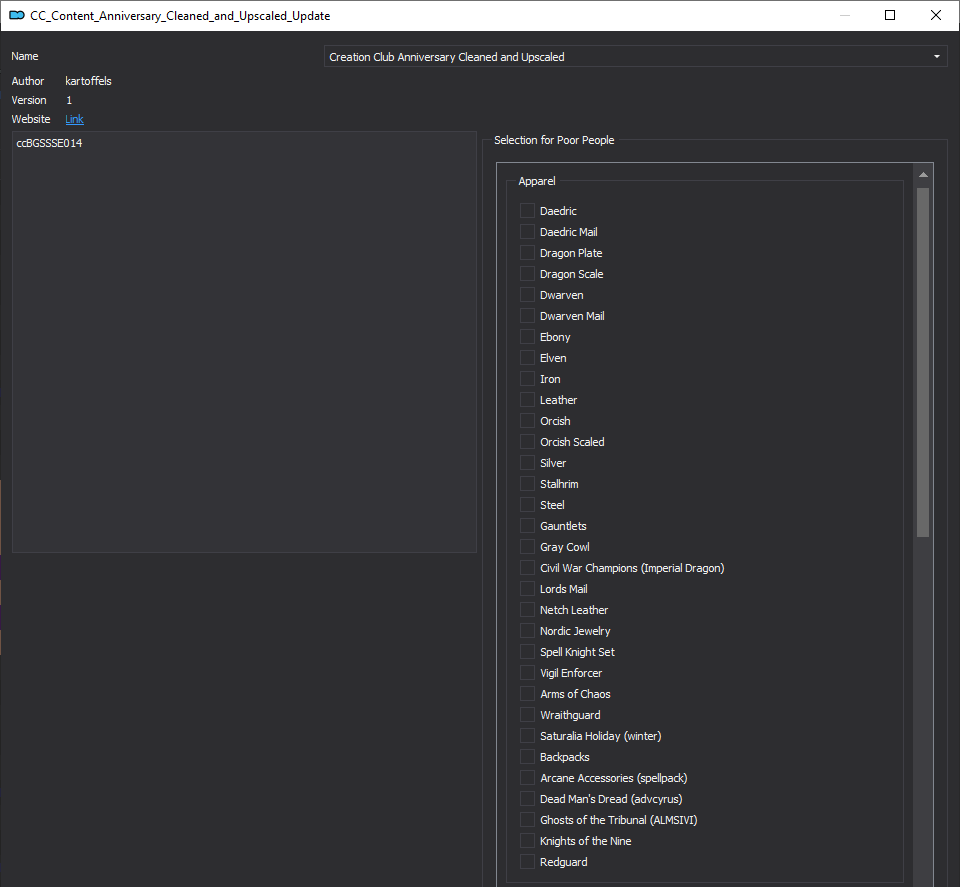Check the Gauntlets checkbox
Screen dimensions: 960x887
pyautogui.click(x=527, y=526)
